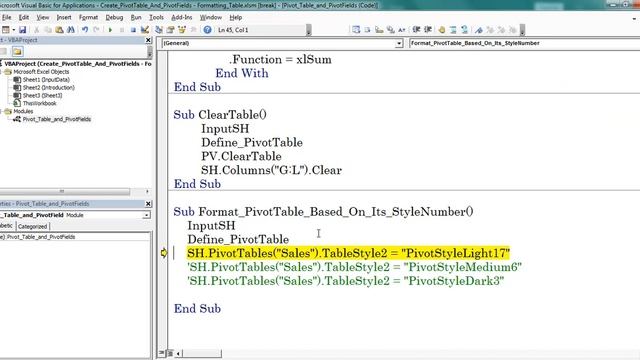The width and height of the screenshot is (640, 360).
Task: Collapse the Modules folder
Action: [1, 111]
